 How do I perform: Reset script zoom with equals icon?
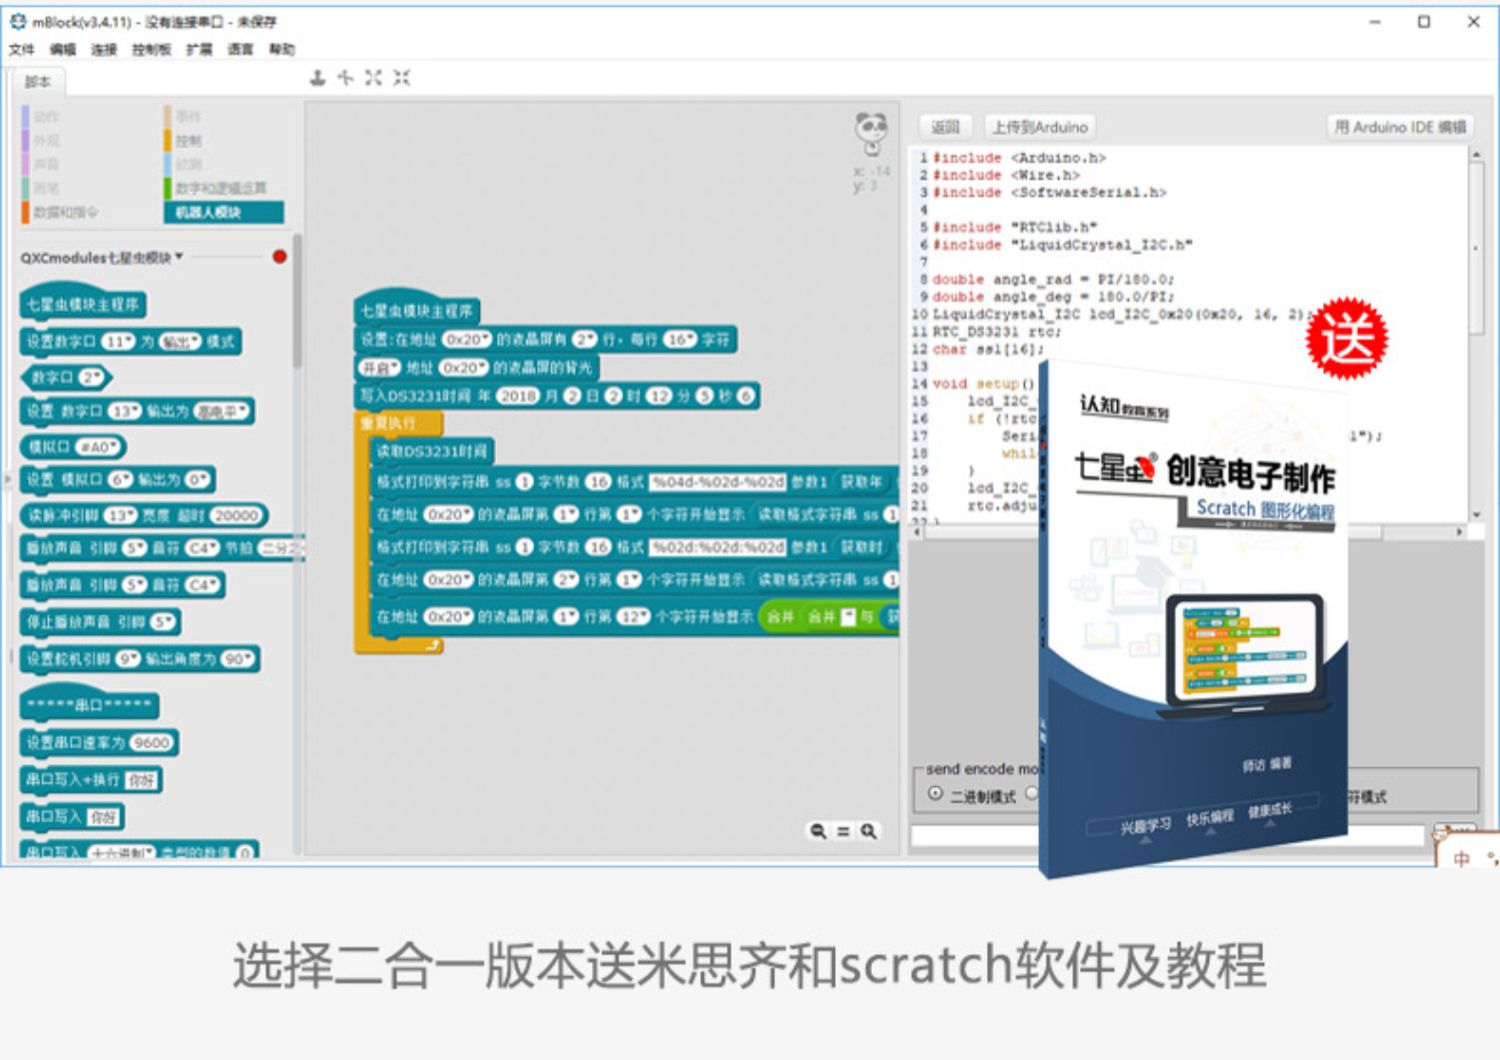[843, 831]
